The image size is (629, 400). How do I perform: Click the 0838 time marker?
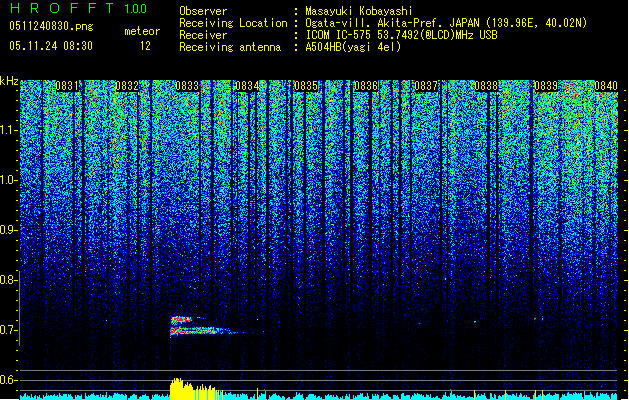tap(486, 86)
